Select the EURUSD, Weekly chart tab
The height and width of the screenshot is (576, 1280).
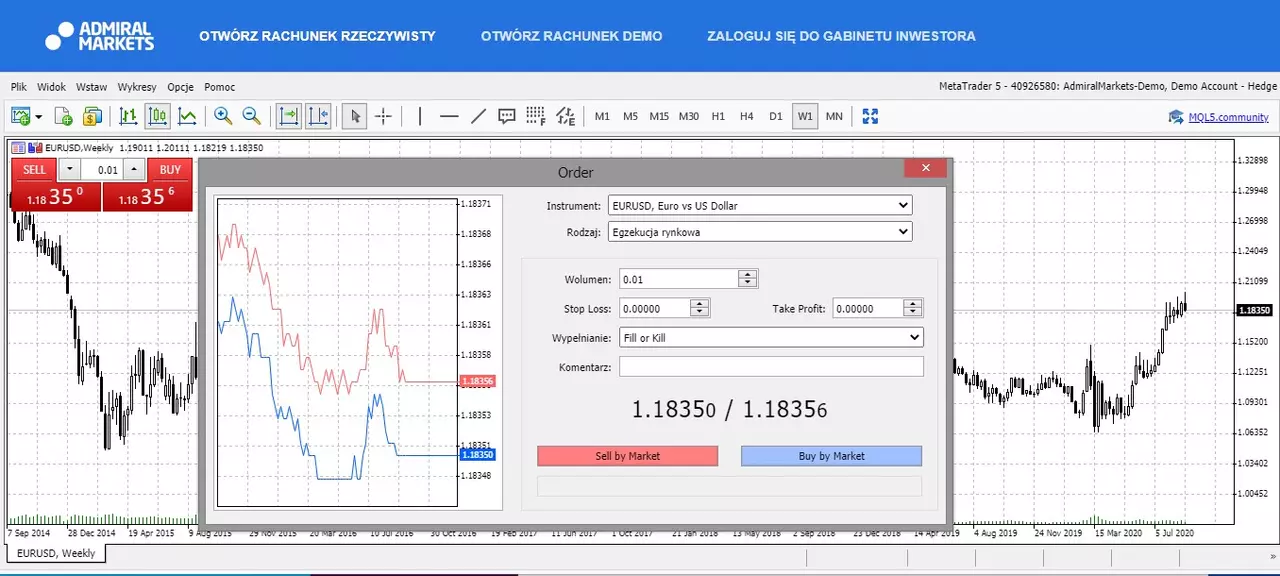[x=57, y=553]
